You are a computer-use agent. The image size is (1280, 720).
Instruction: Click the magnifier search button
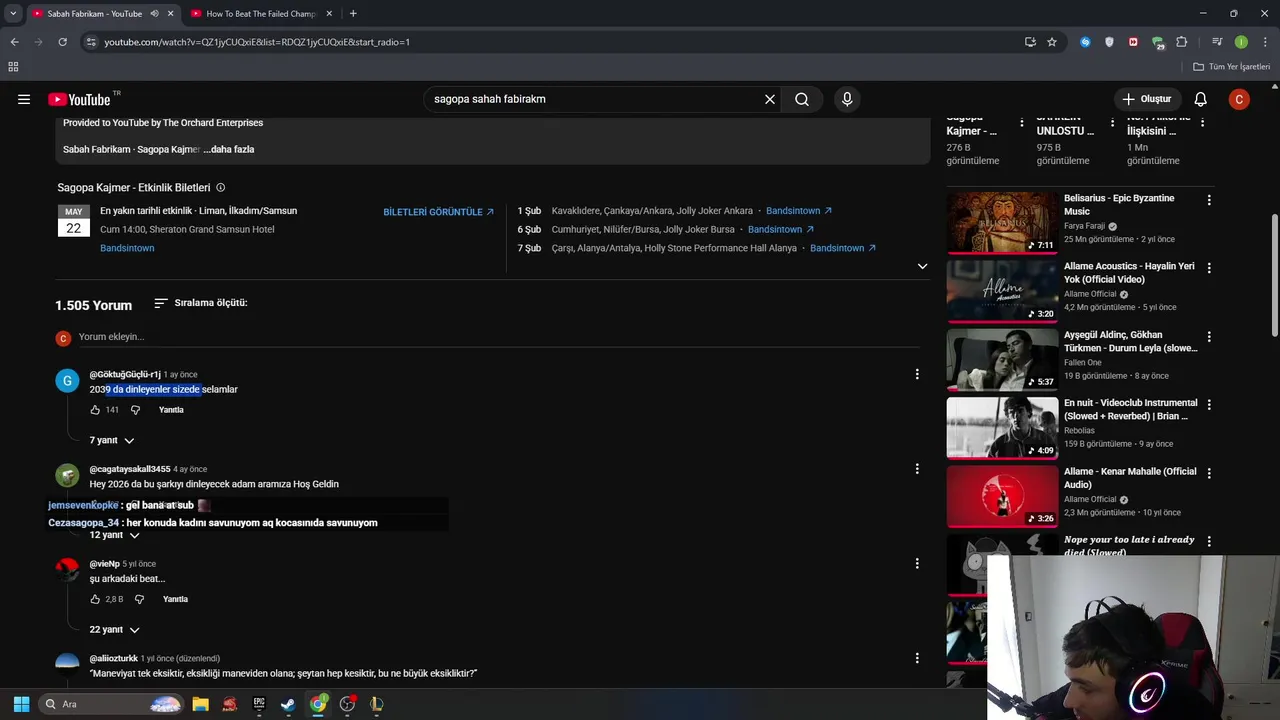pos(802,99)
